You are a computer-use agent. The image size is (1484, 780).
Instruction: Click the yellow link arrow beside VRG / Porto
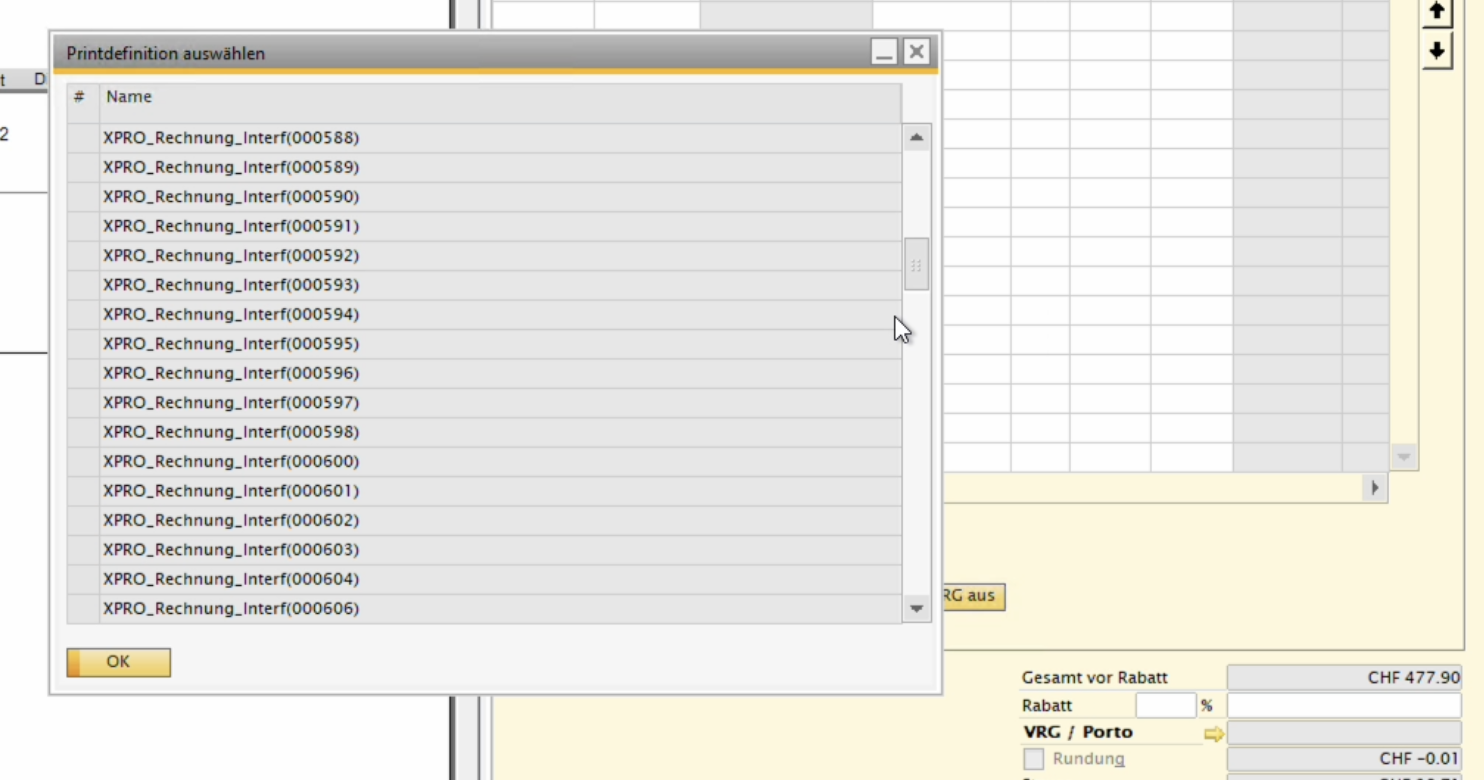coord(1213,734)
